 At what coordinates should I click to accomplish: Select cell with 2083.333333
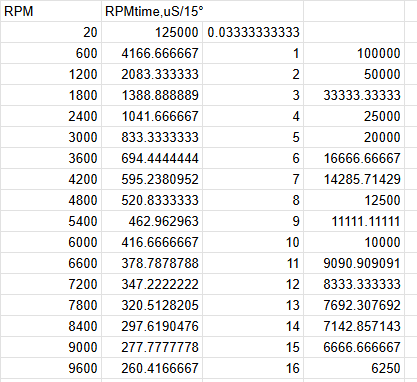(x=152, y=74)
